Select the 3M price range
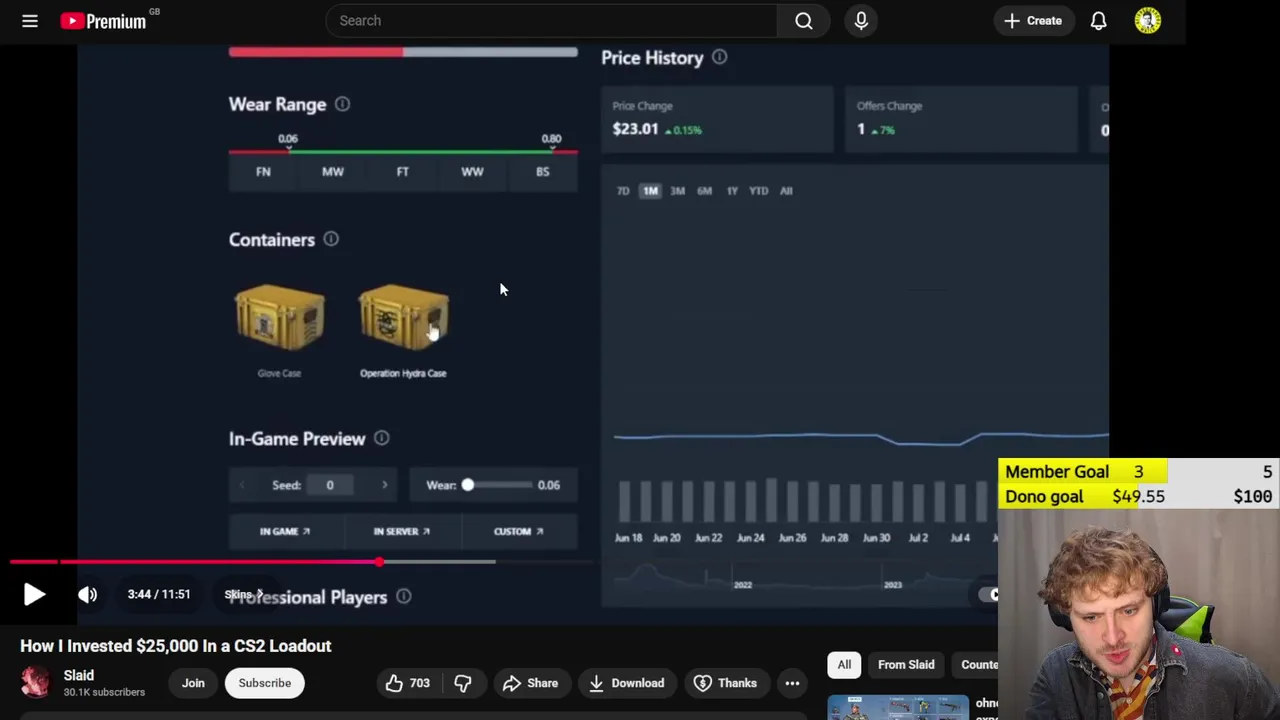This screenshot has width=1280, height=720. pos(677,191)
